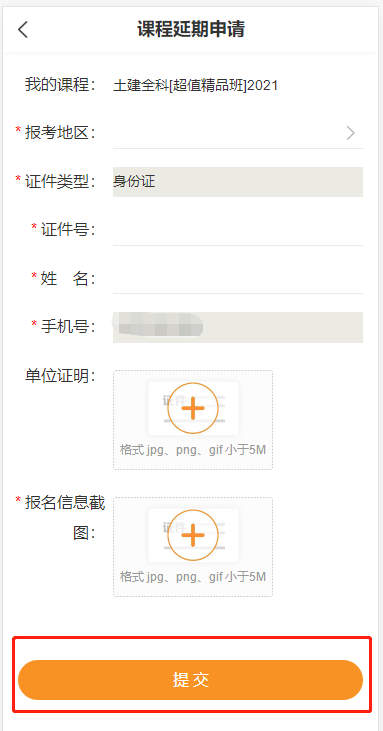
Task: Select the greyed 手机号 field
Action: [238, 327]
